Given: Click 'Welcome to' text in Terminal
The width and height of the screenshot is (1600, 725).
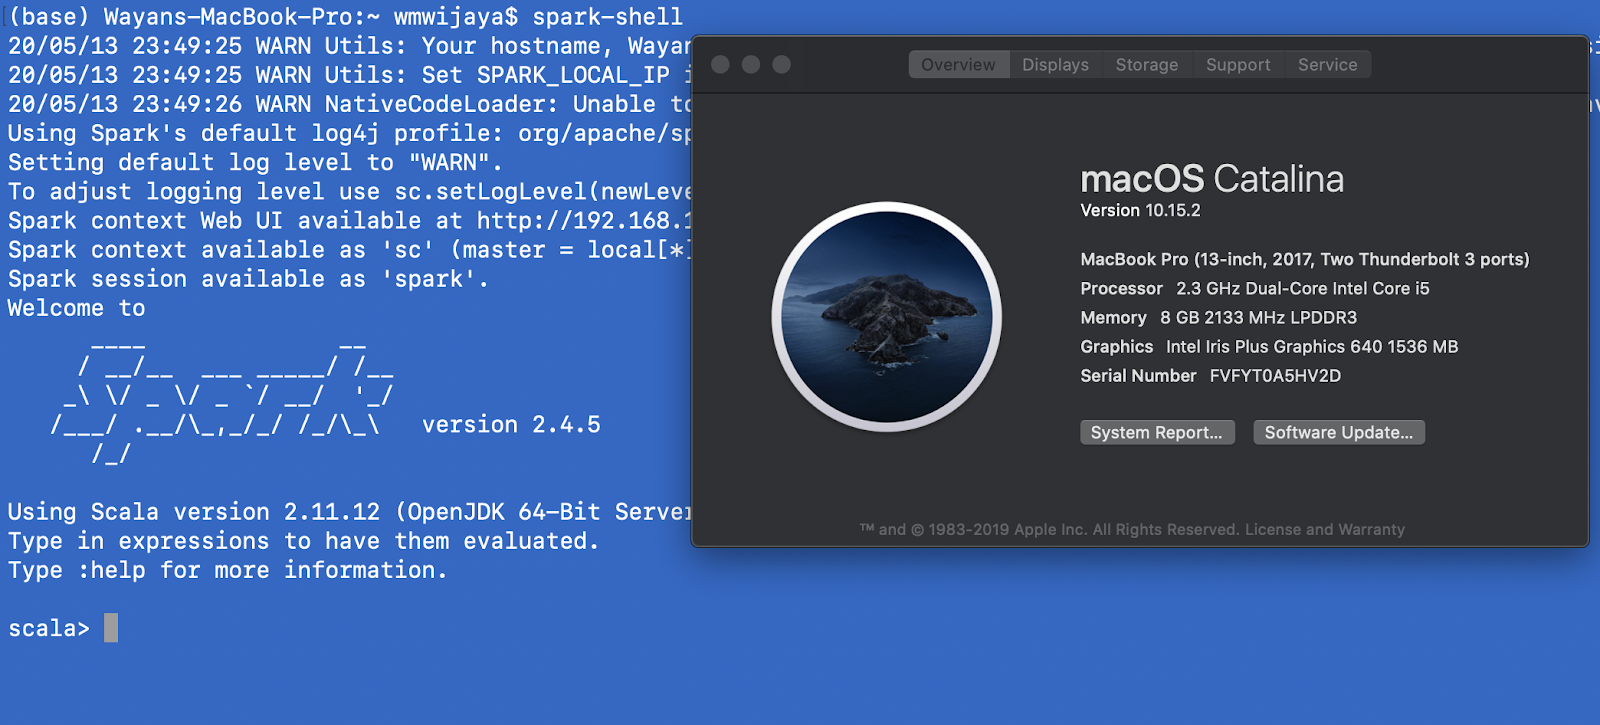Looking at the screenshot, I should pyautogui.click(x=76, y=308).
